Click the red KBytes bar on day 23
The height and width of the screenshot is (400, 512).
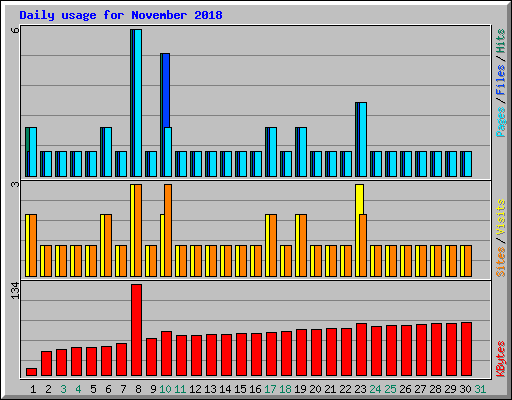point(361,350)
